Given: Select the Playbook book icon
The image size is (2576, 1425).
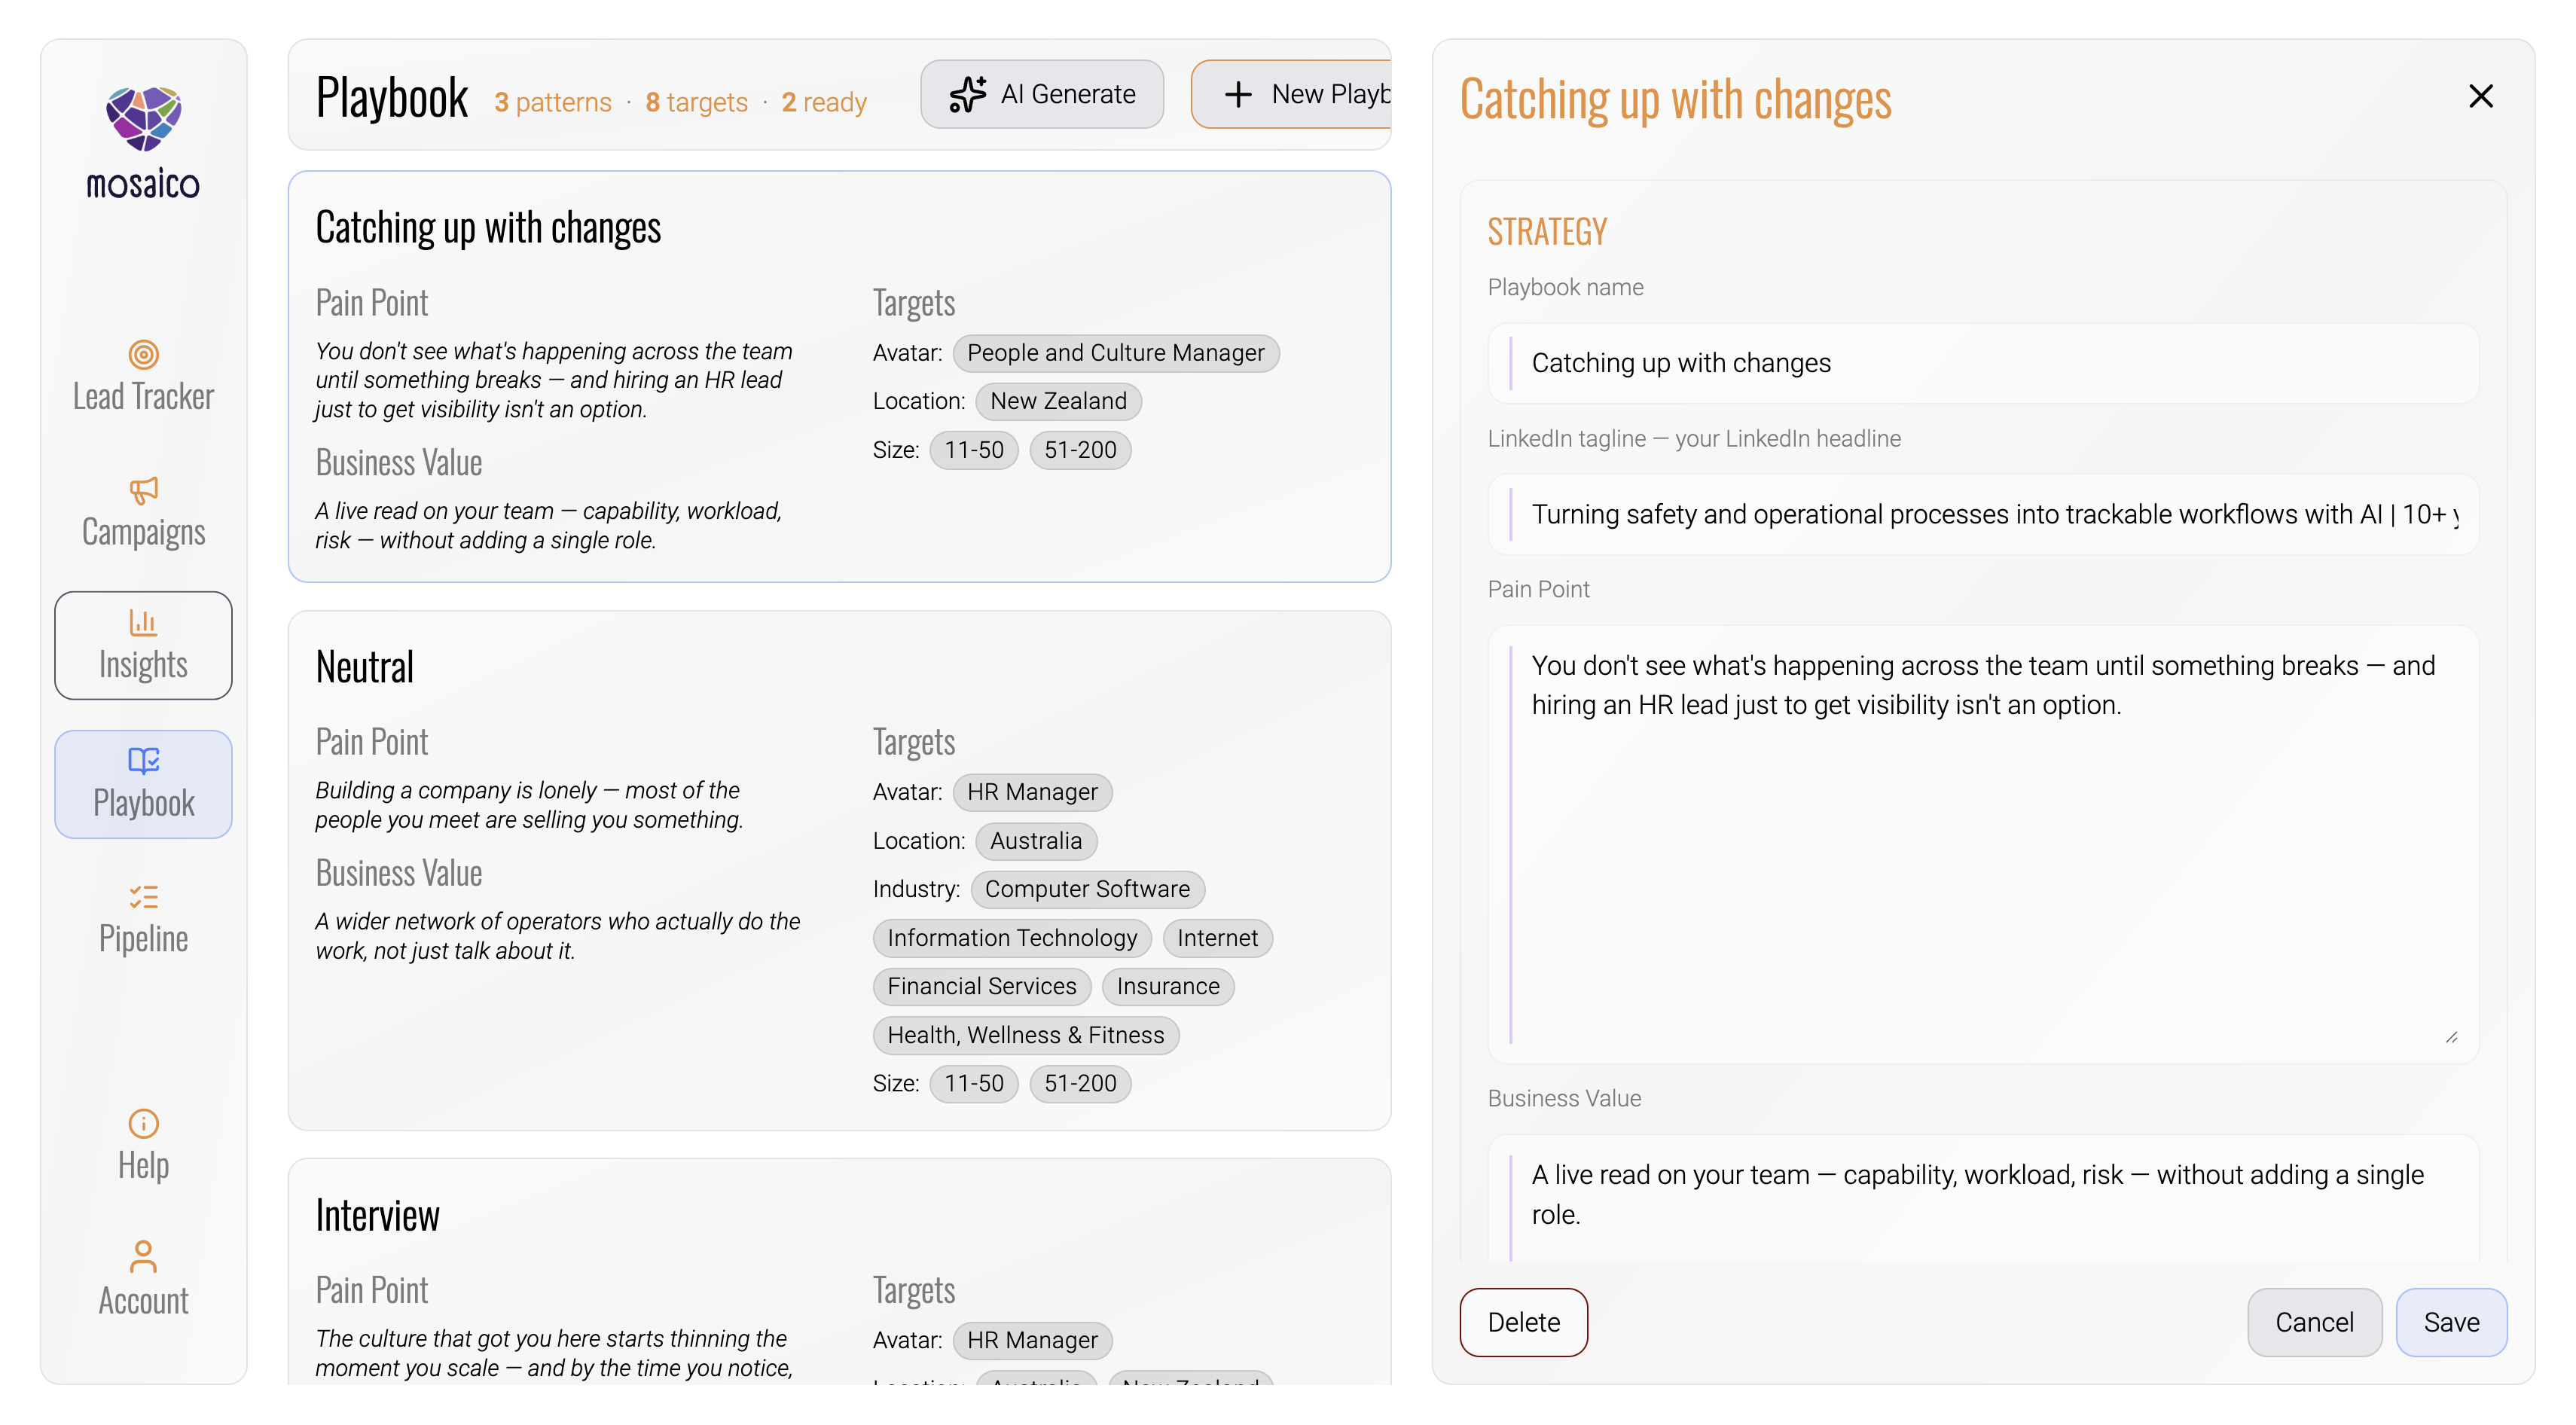Looking at the screenshot, I should (x=143, y=761).
